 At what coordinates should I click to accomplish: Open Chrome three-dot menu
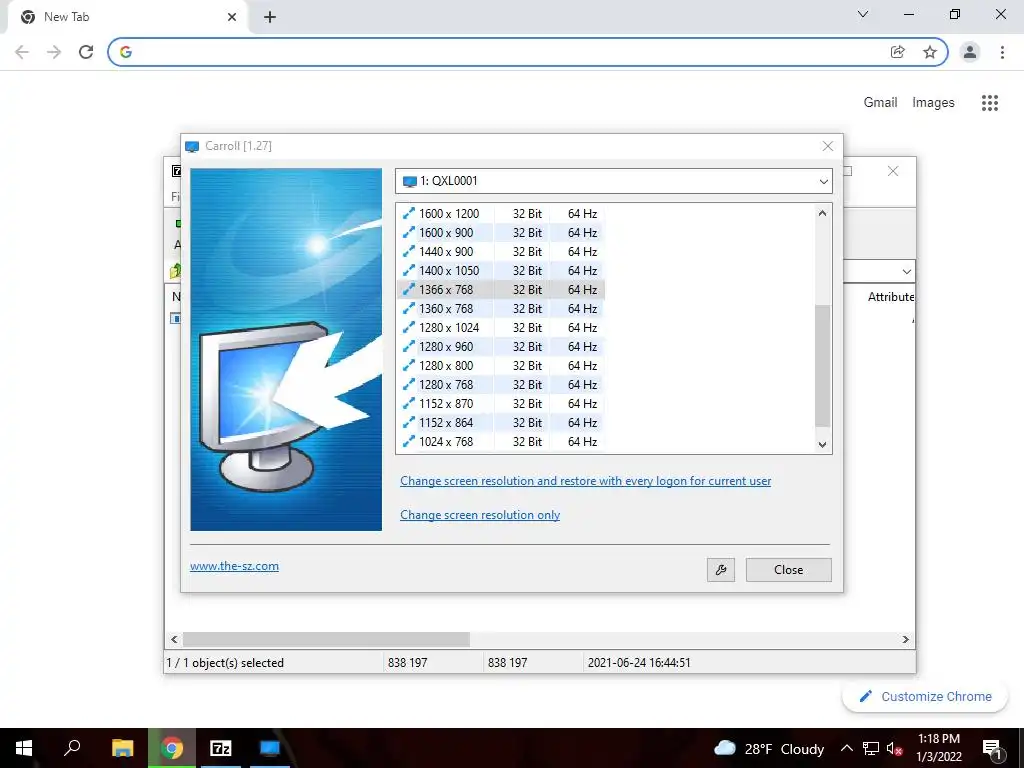[1002, 52]
